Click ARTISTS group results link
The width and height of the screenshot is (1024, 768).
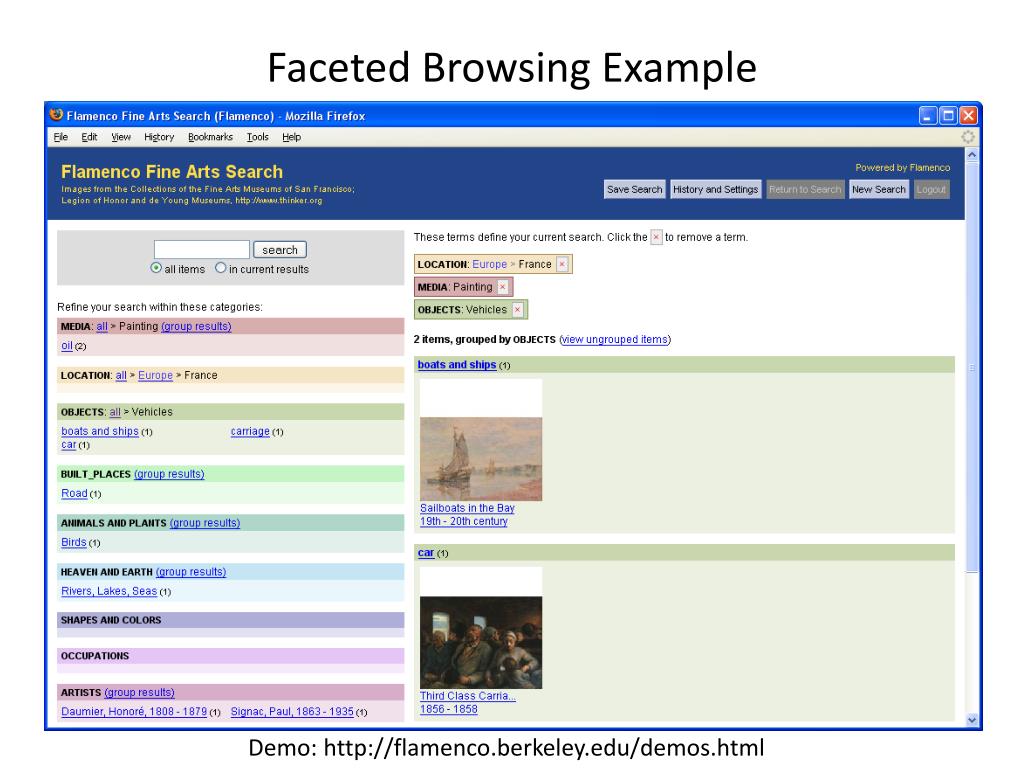(139, 692)
